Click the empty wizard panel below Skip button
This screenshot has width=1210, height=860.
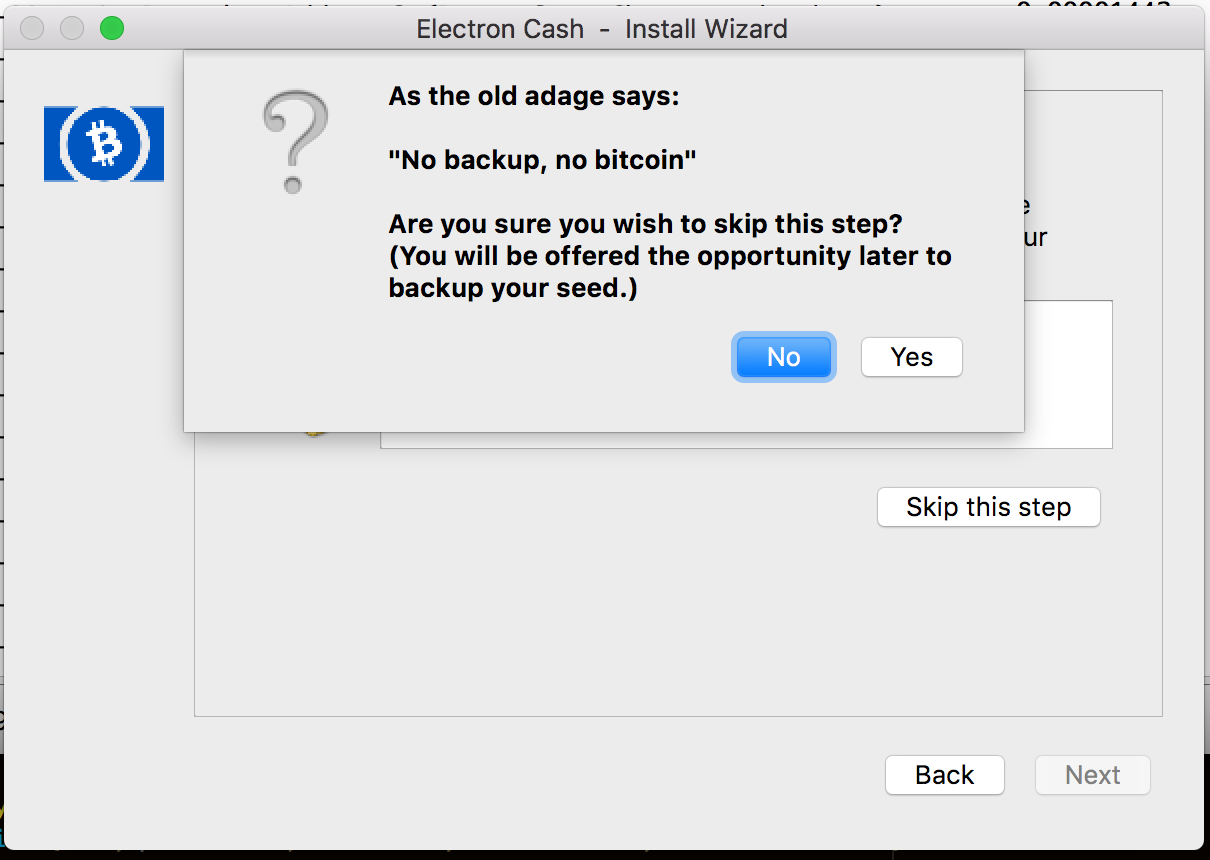678,620
